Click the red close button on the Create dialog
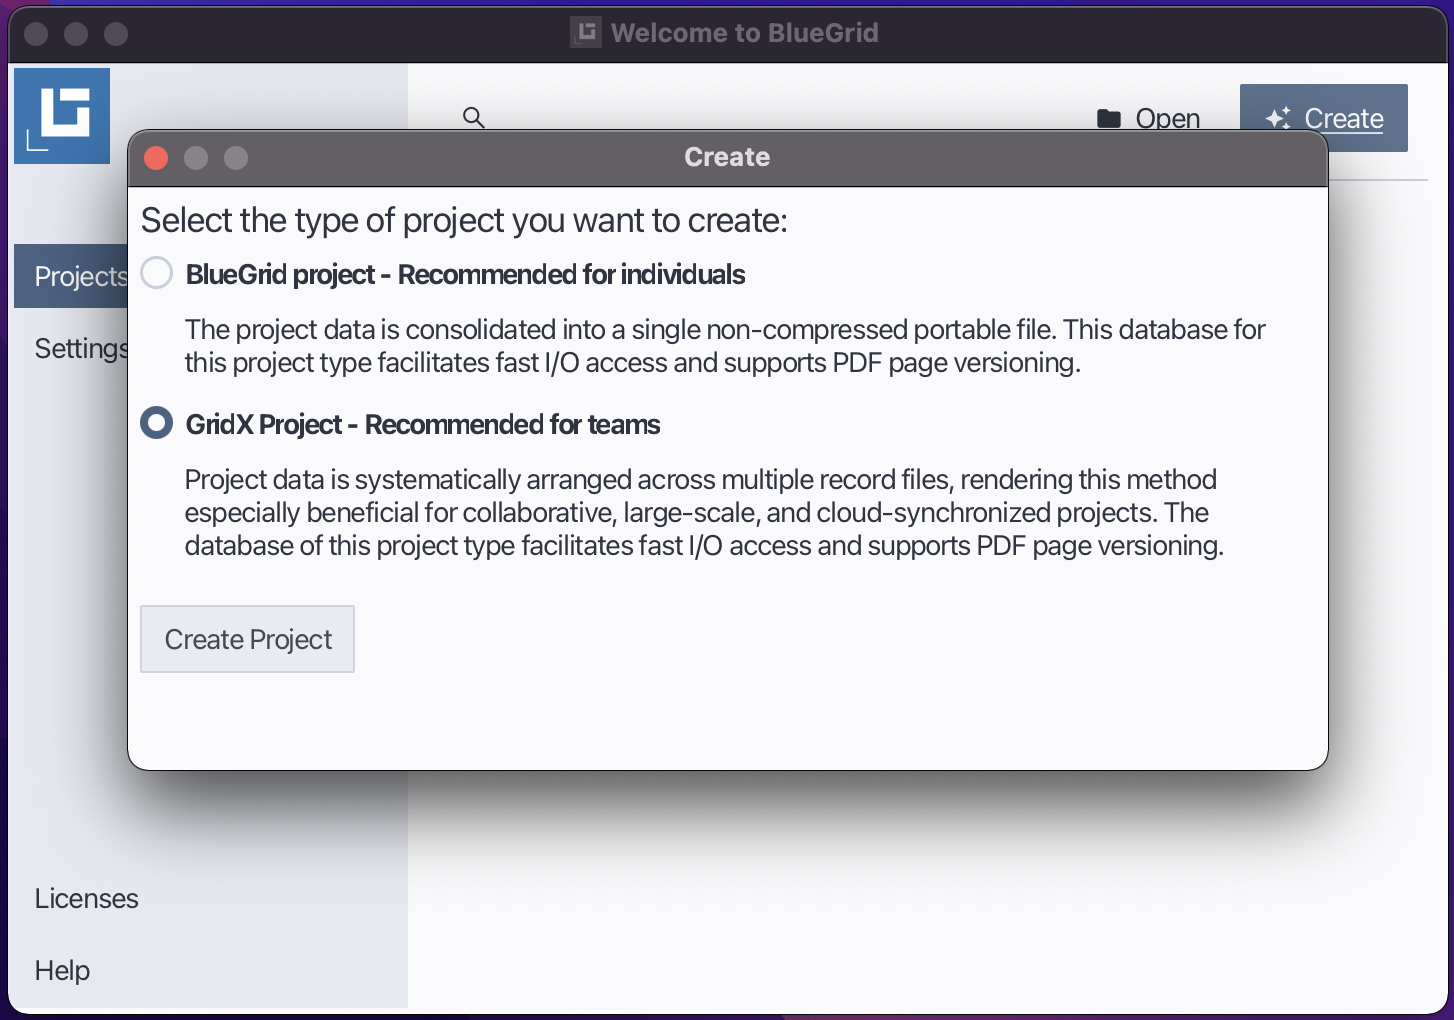The width and height of the screenshot is (1454, 1020). click(156, 158)
